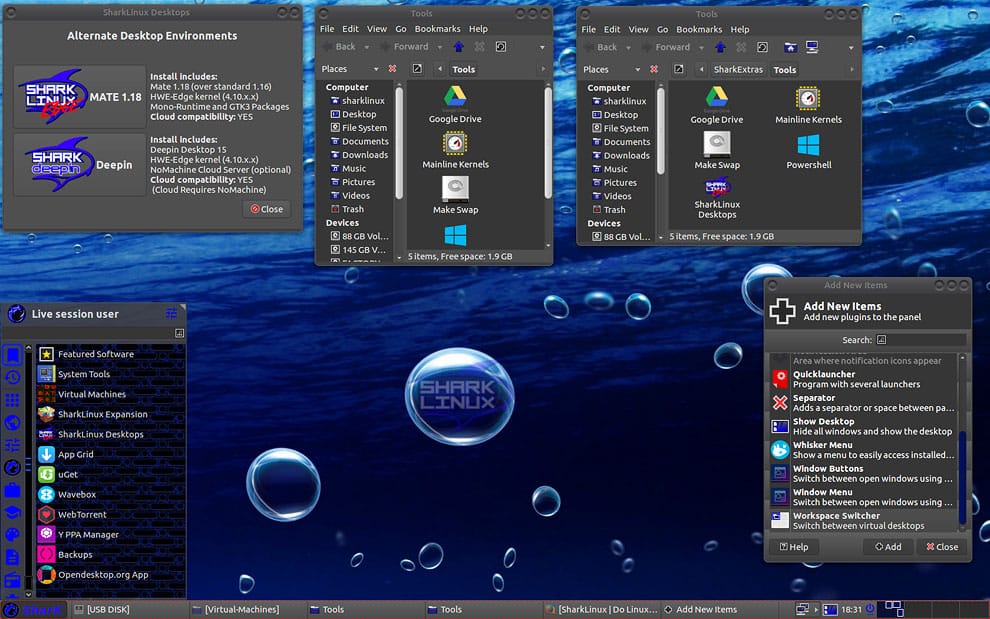The width and height of the screenshot is (990, 619).
Task: Click the Whisker menu category scrollbar down arrow
Action: click(x=28, y=594)
